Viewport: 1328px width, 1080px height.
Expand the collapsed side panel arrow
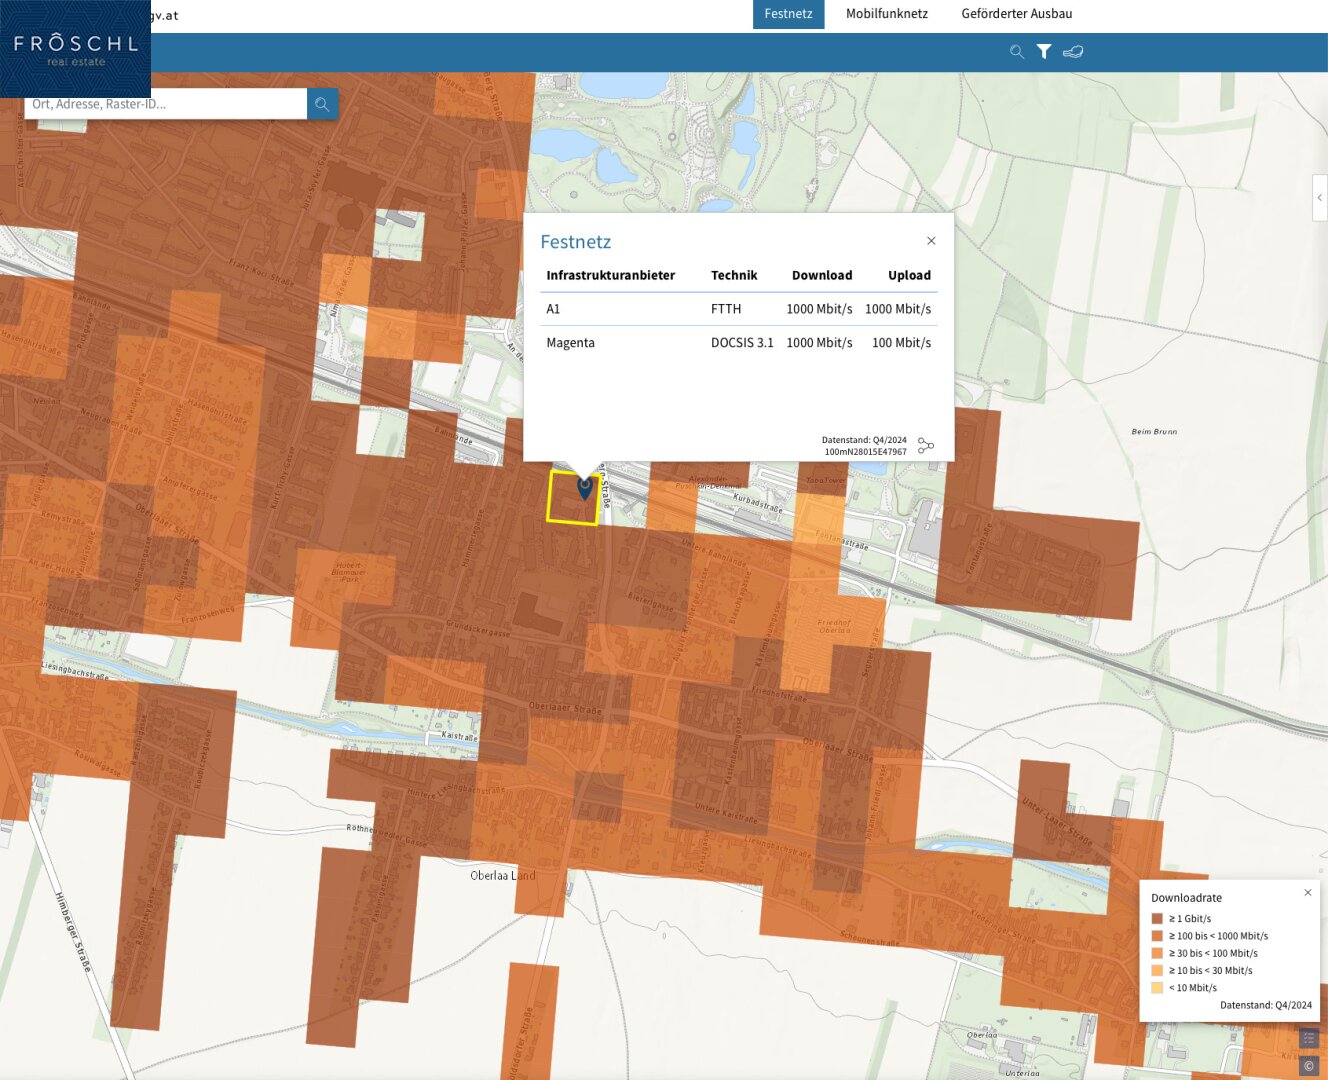pyautogui.click(x=1320, y=198)
